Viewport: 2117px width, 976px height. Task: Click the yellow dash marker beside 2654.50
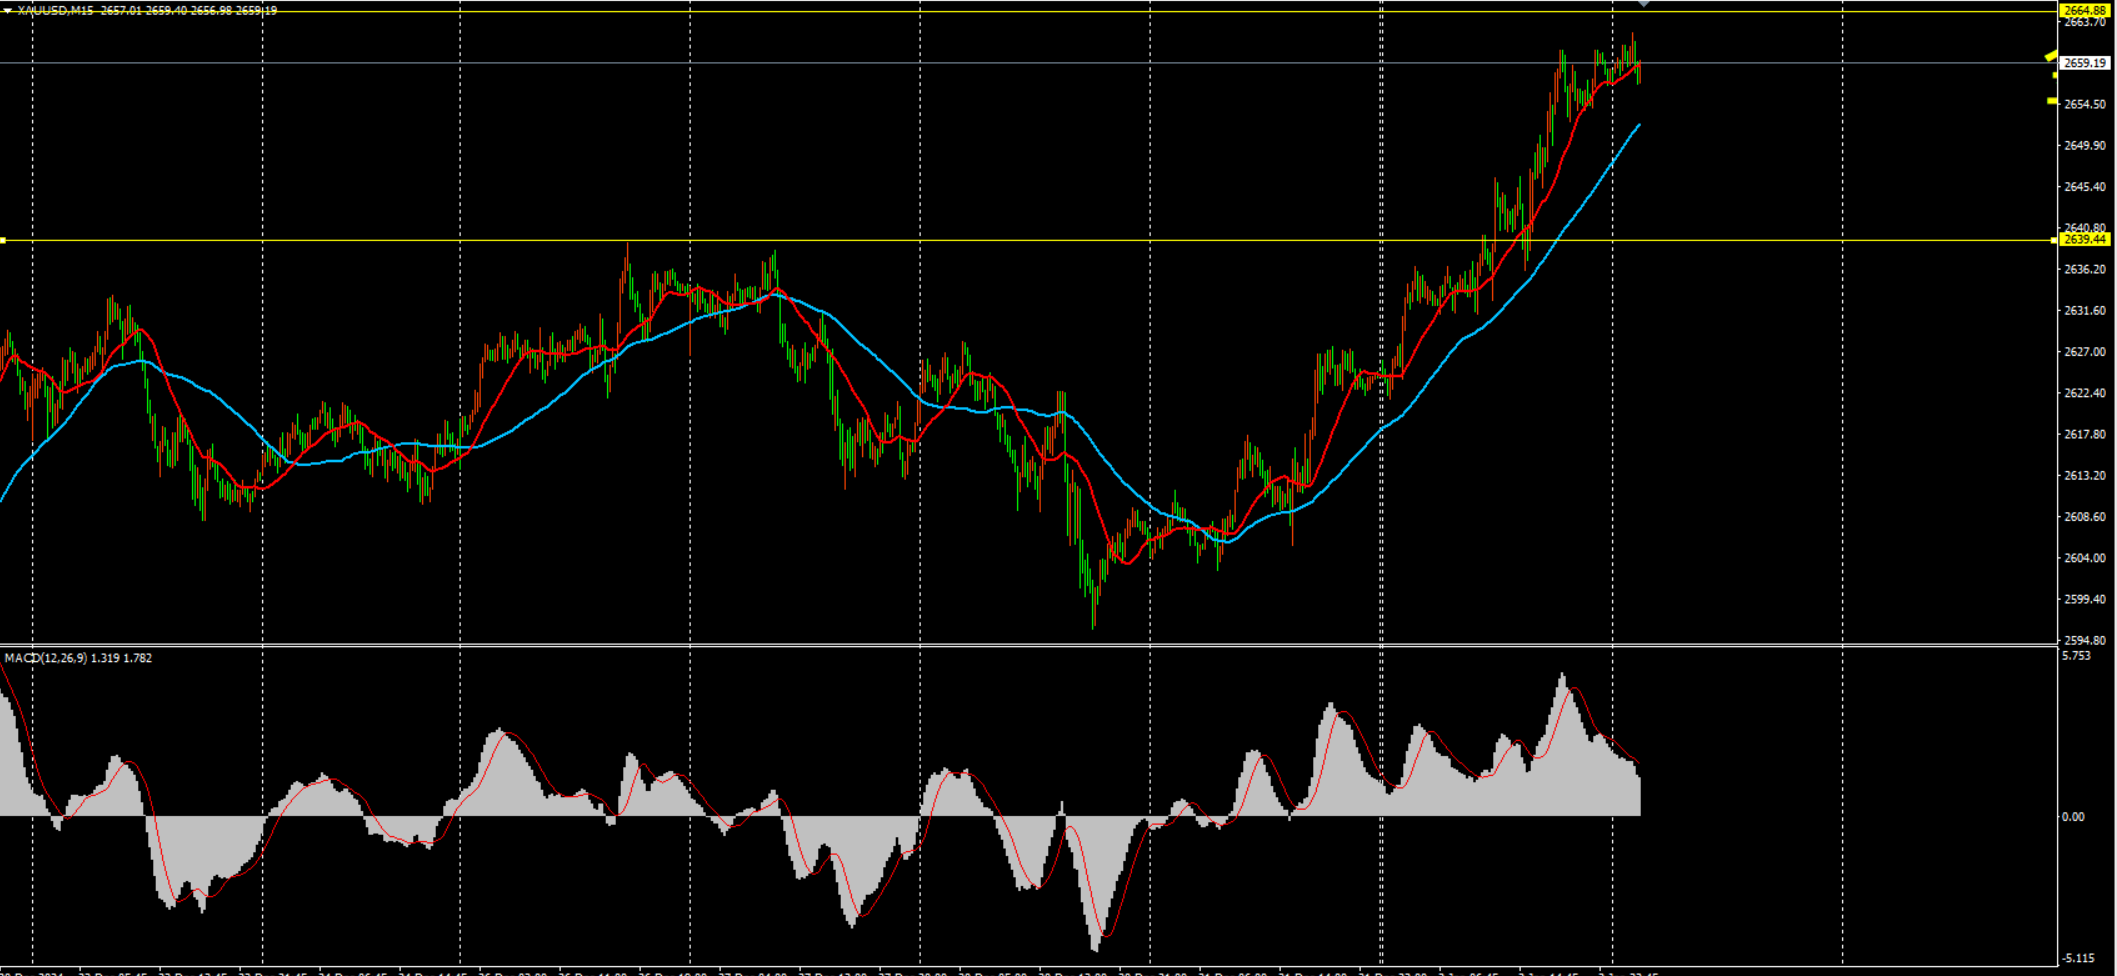coord(2053,101)
